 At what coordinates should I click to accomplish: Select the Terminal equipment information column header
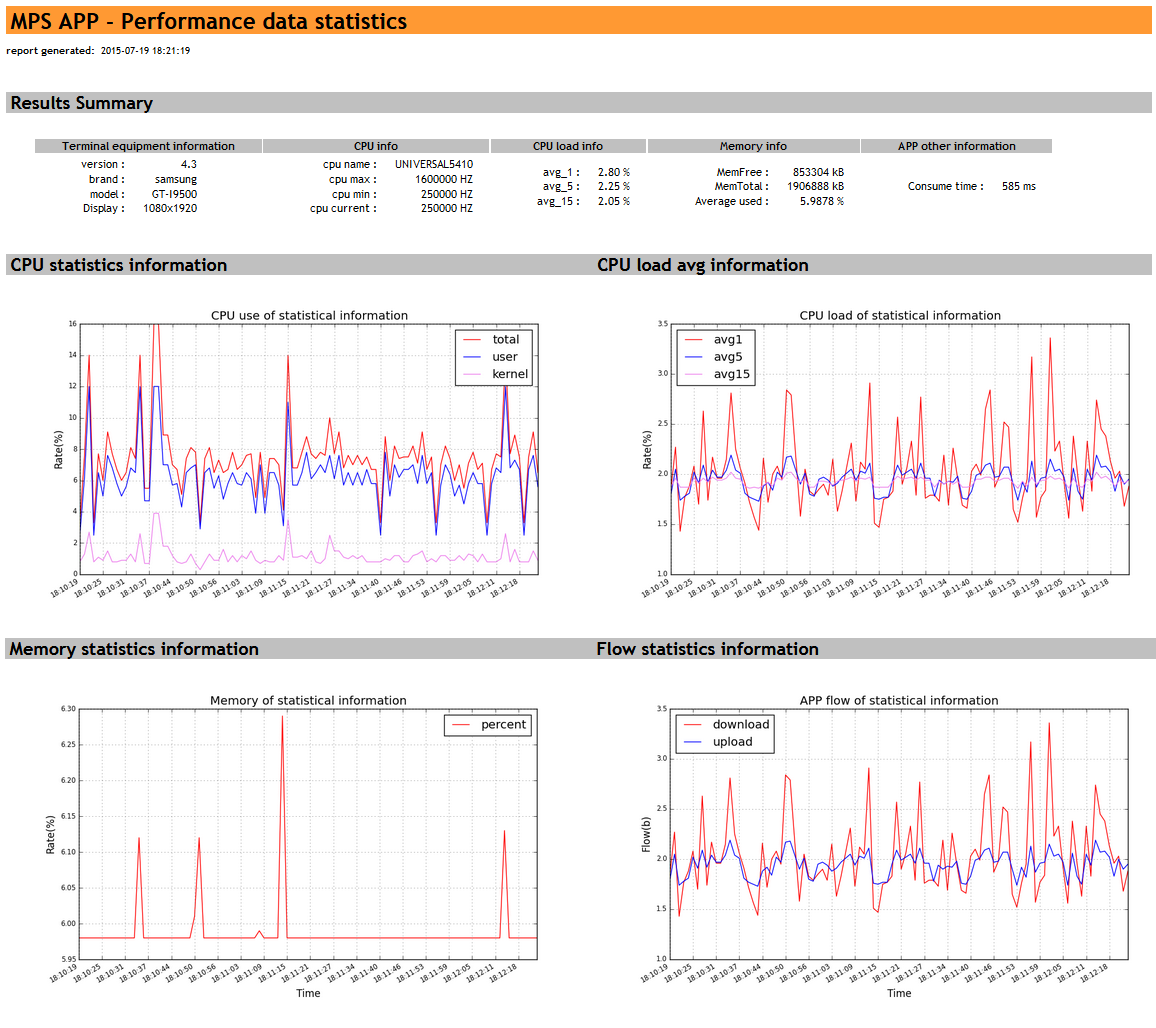(148, 146)
